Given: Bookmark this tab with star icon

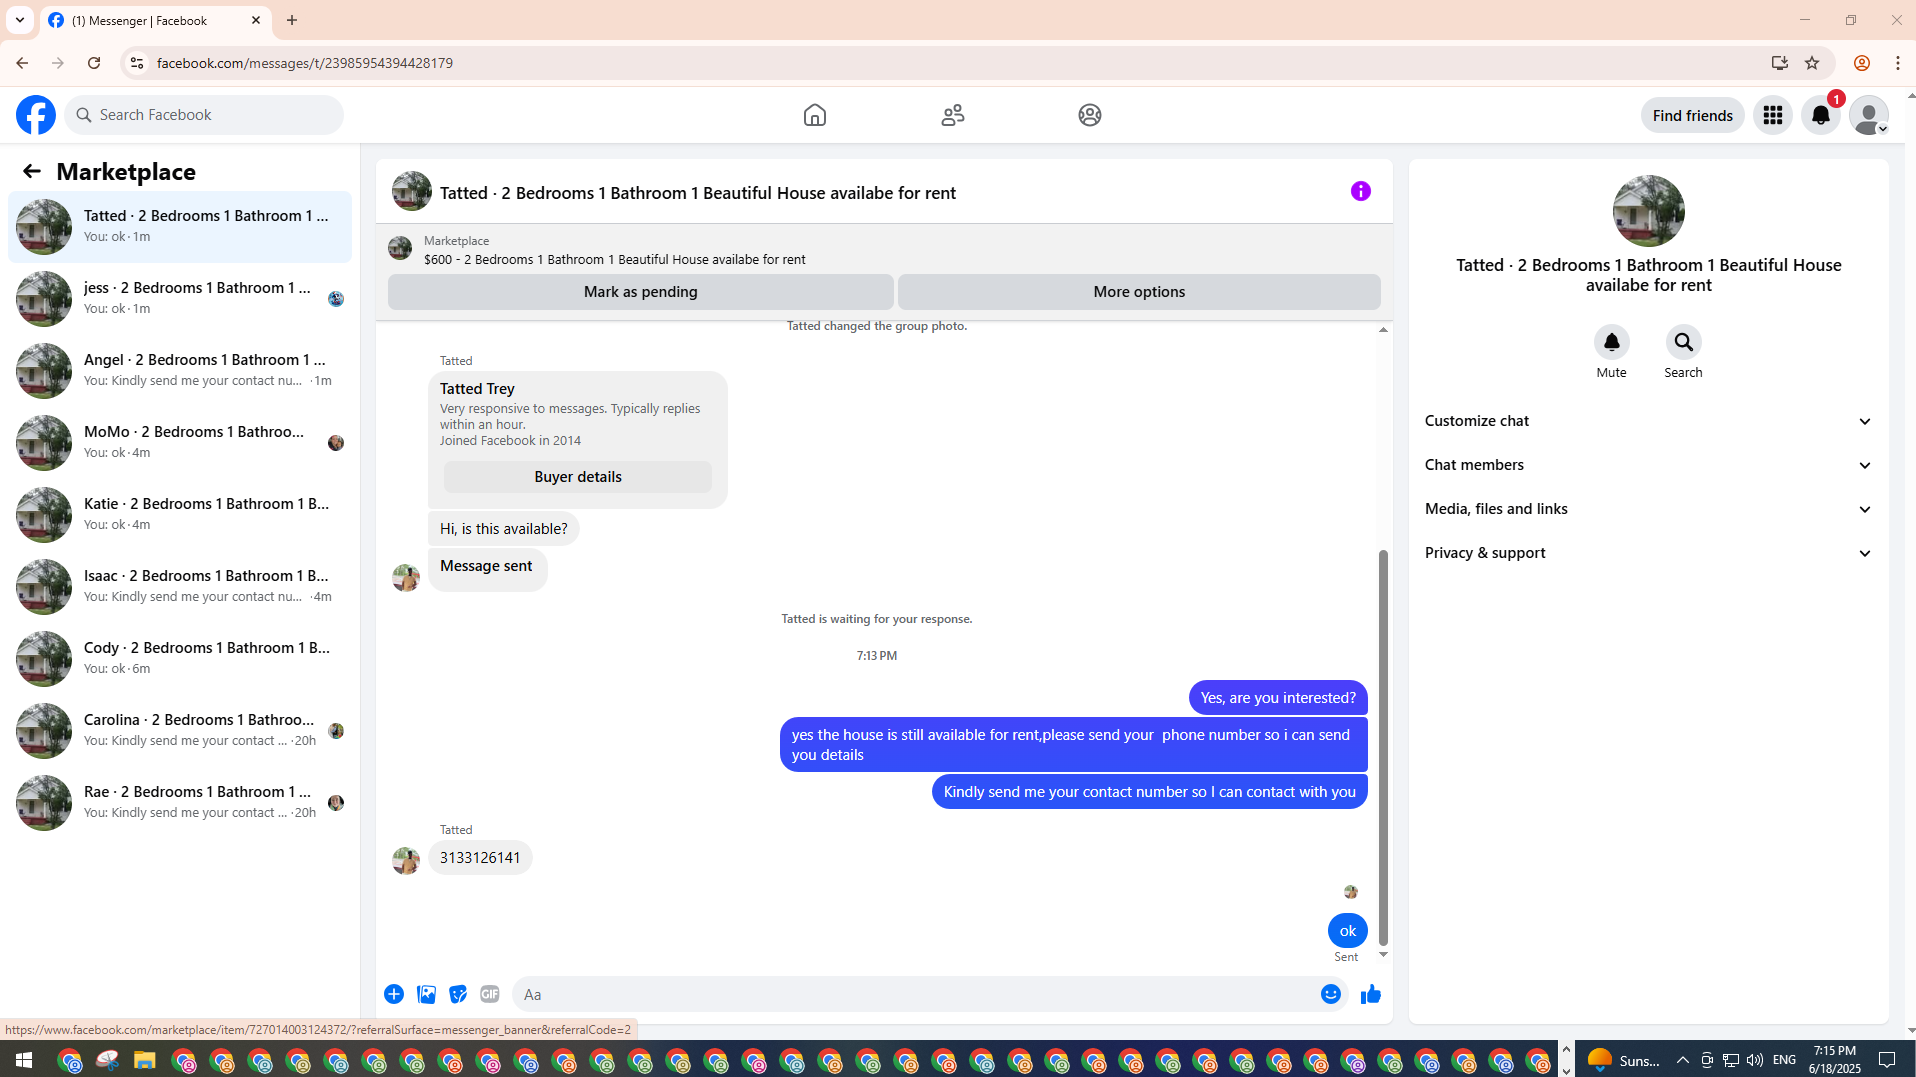Looking at the screenshot, I should (1812, 63).
